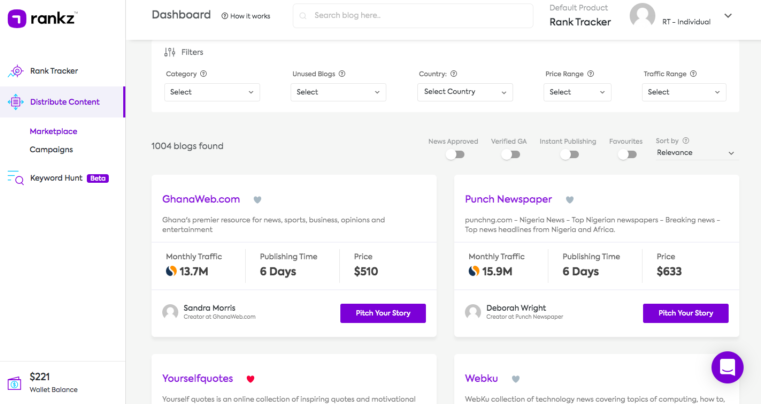Toggle the Verified GA switch
This screenshot has height=404, width=761.
click(511, 154)
